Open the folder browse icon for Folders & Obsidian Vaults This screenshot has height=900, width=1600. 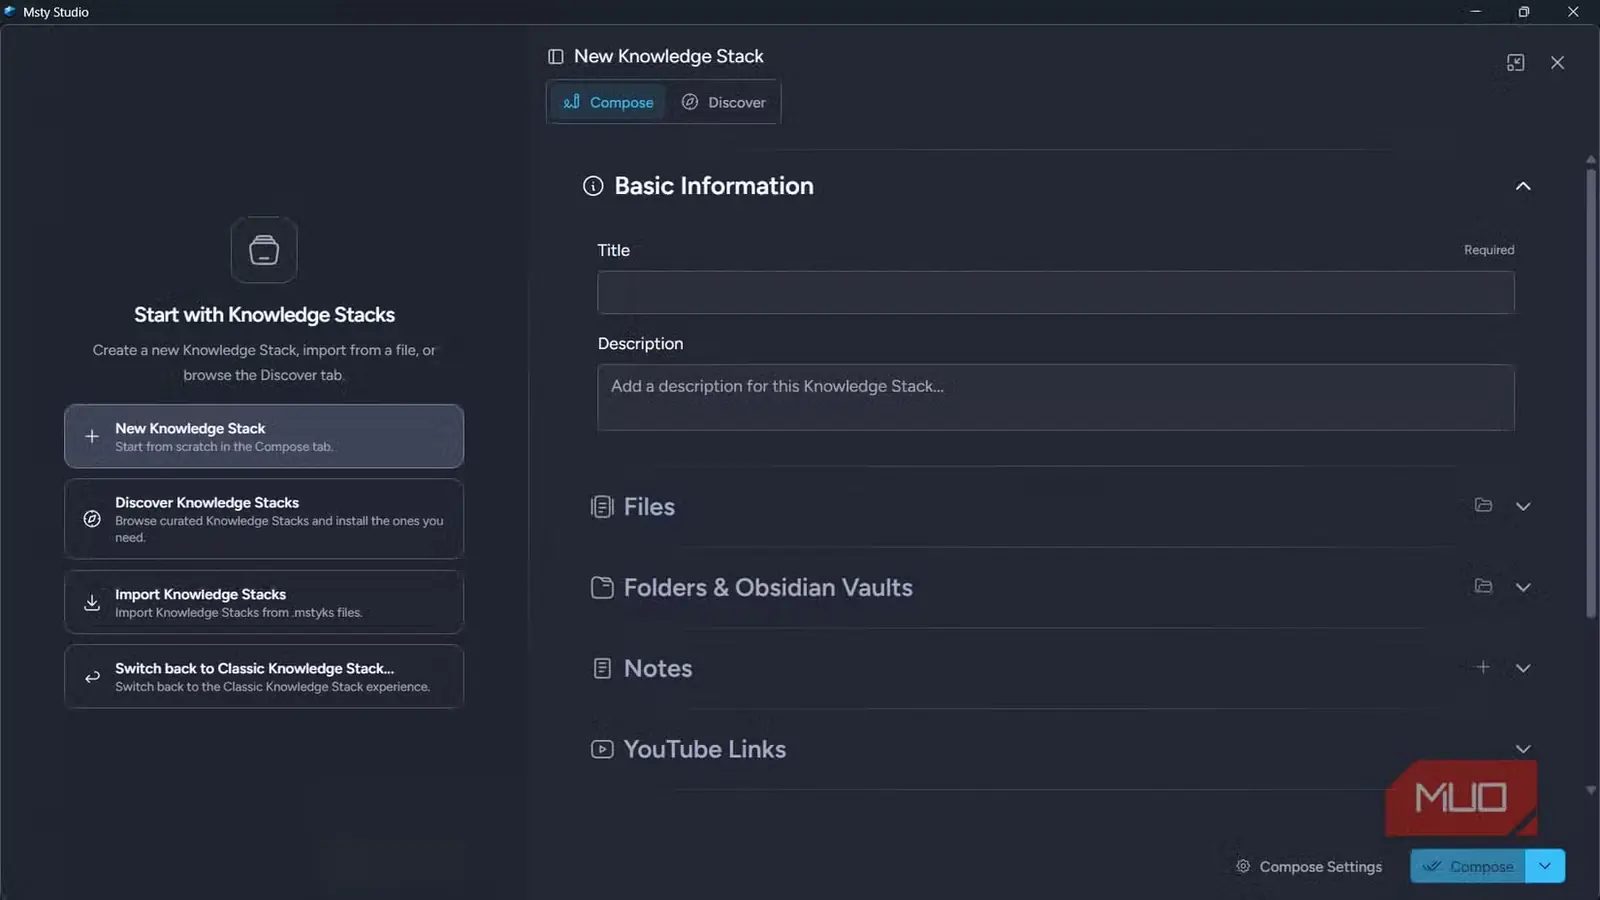(1483, 587)
